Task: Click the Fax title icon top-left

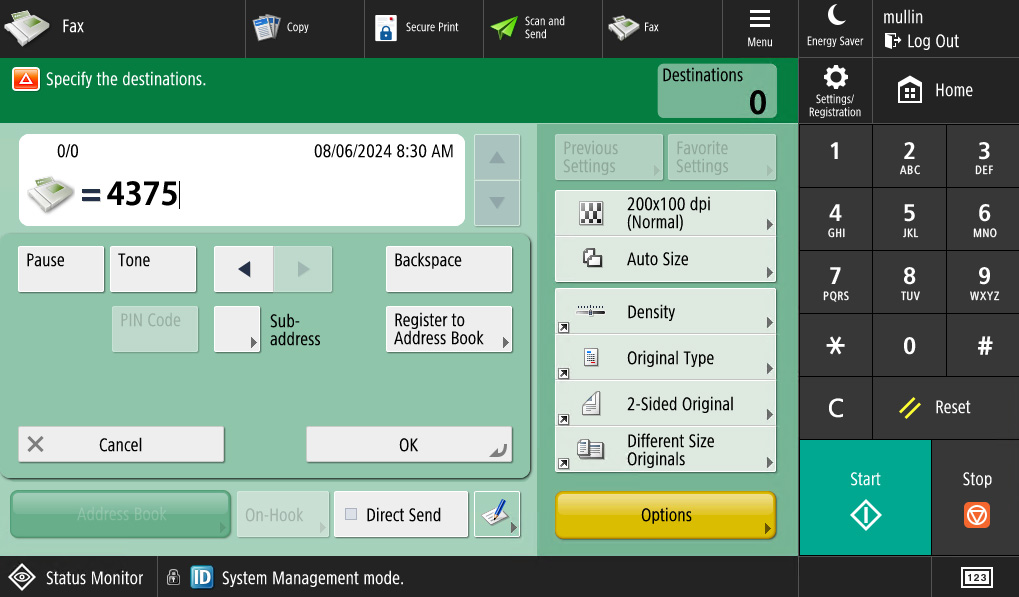Action: pos(27,27)
